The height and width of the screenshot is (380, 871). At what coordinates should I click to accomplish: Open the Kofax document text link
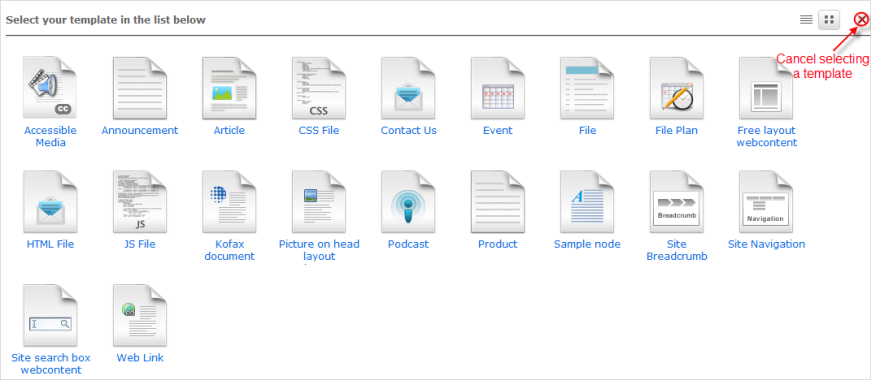click(229, 251)
